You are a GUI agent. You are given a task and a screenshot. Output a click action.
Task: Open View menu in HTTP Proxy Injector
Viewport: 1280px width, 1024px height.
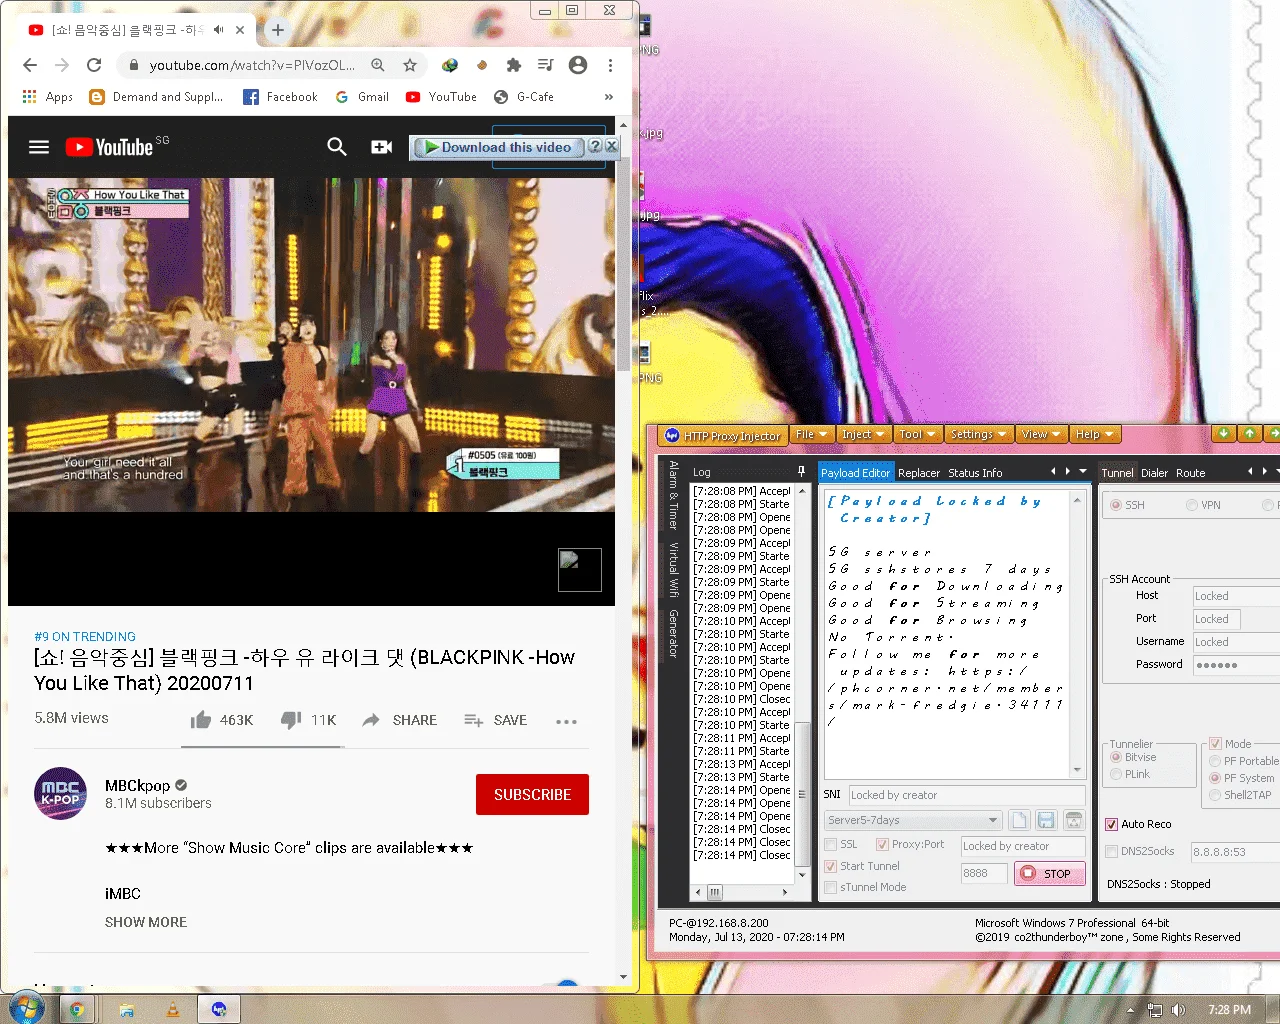coord(1041,434)
